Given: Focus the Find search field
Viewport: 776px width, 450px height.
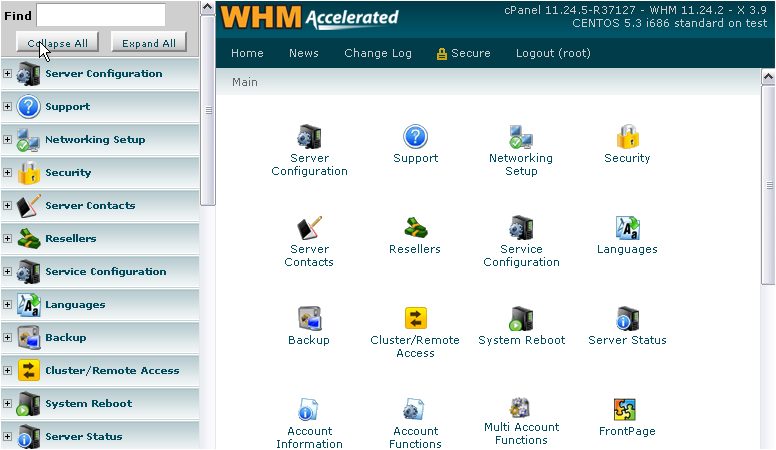Looking at the screenshot, I should pyautogui.click(x=101, y=15).
